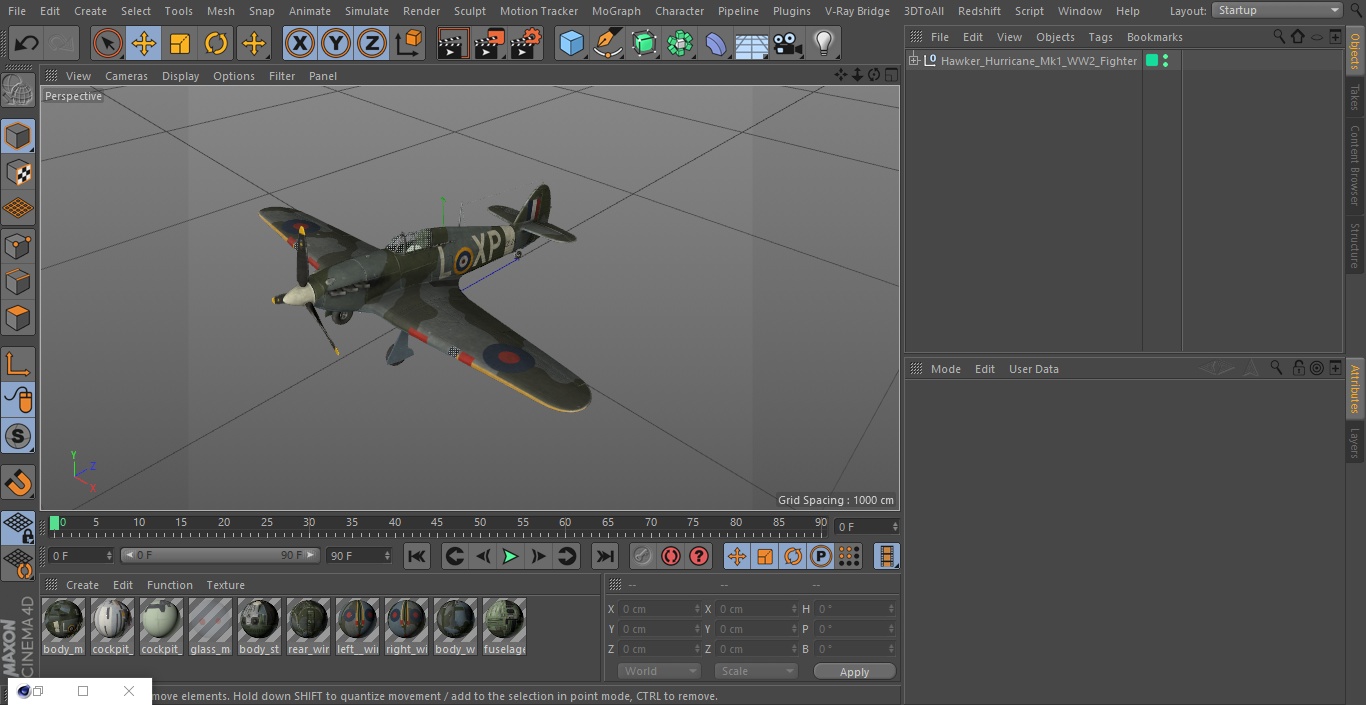Go to start of animation
This screenshot has height=705, width=1366.
pyautogui.click(x=417, y=556)
